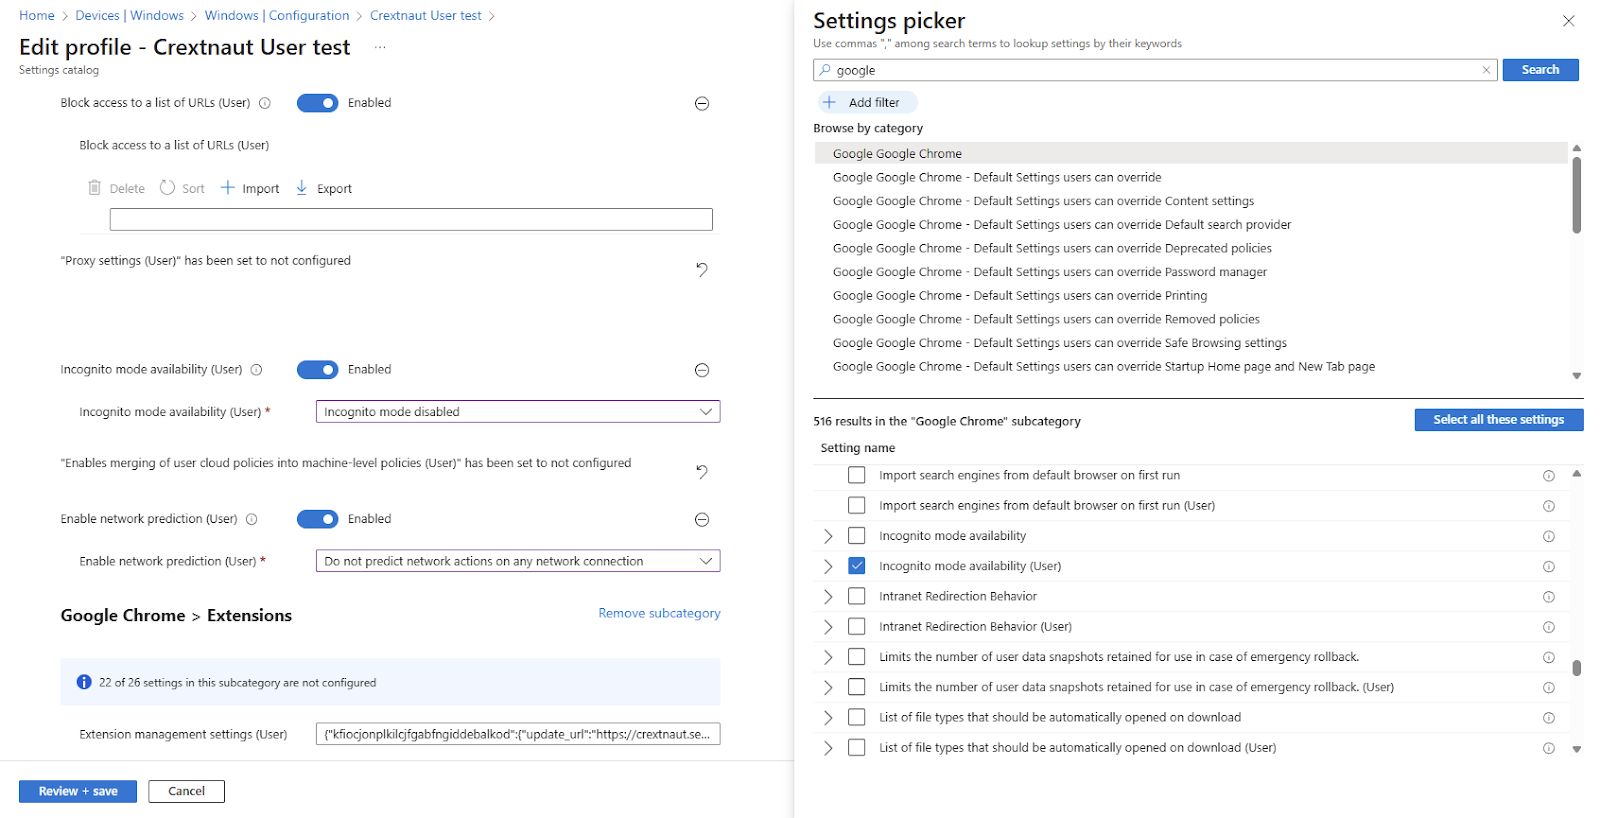Click the Search button

(1540, 70)
